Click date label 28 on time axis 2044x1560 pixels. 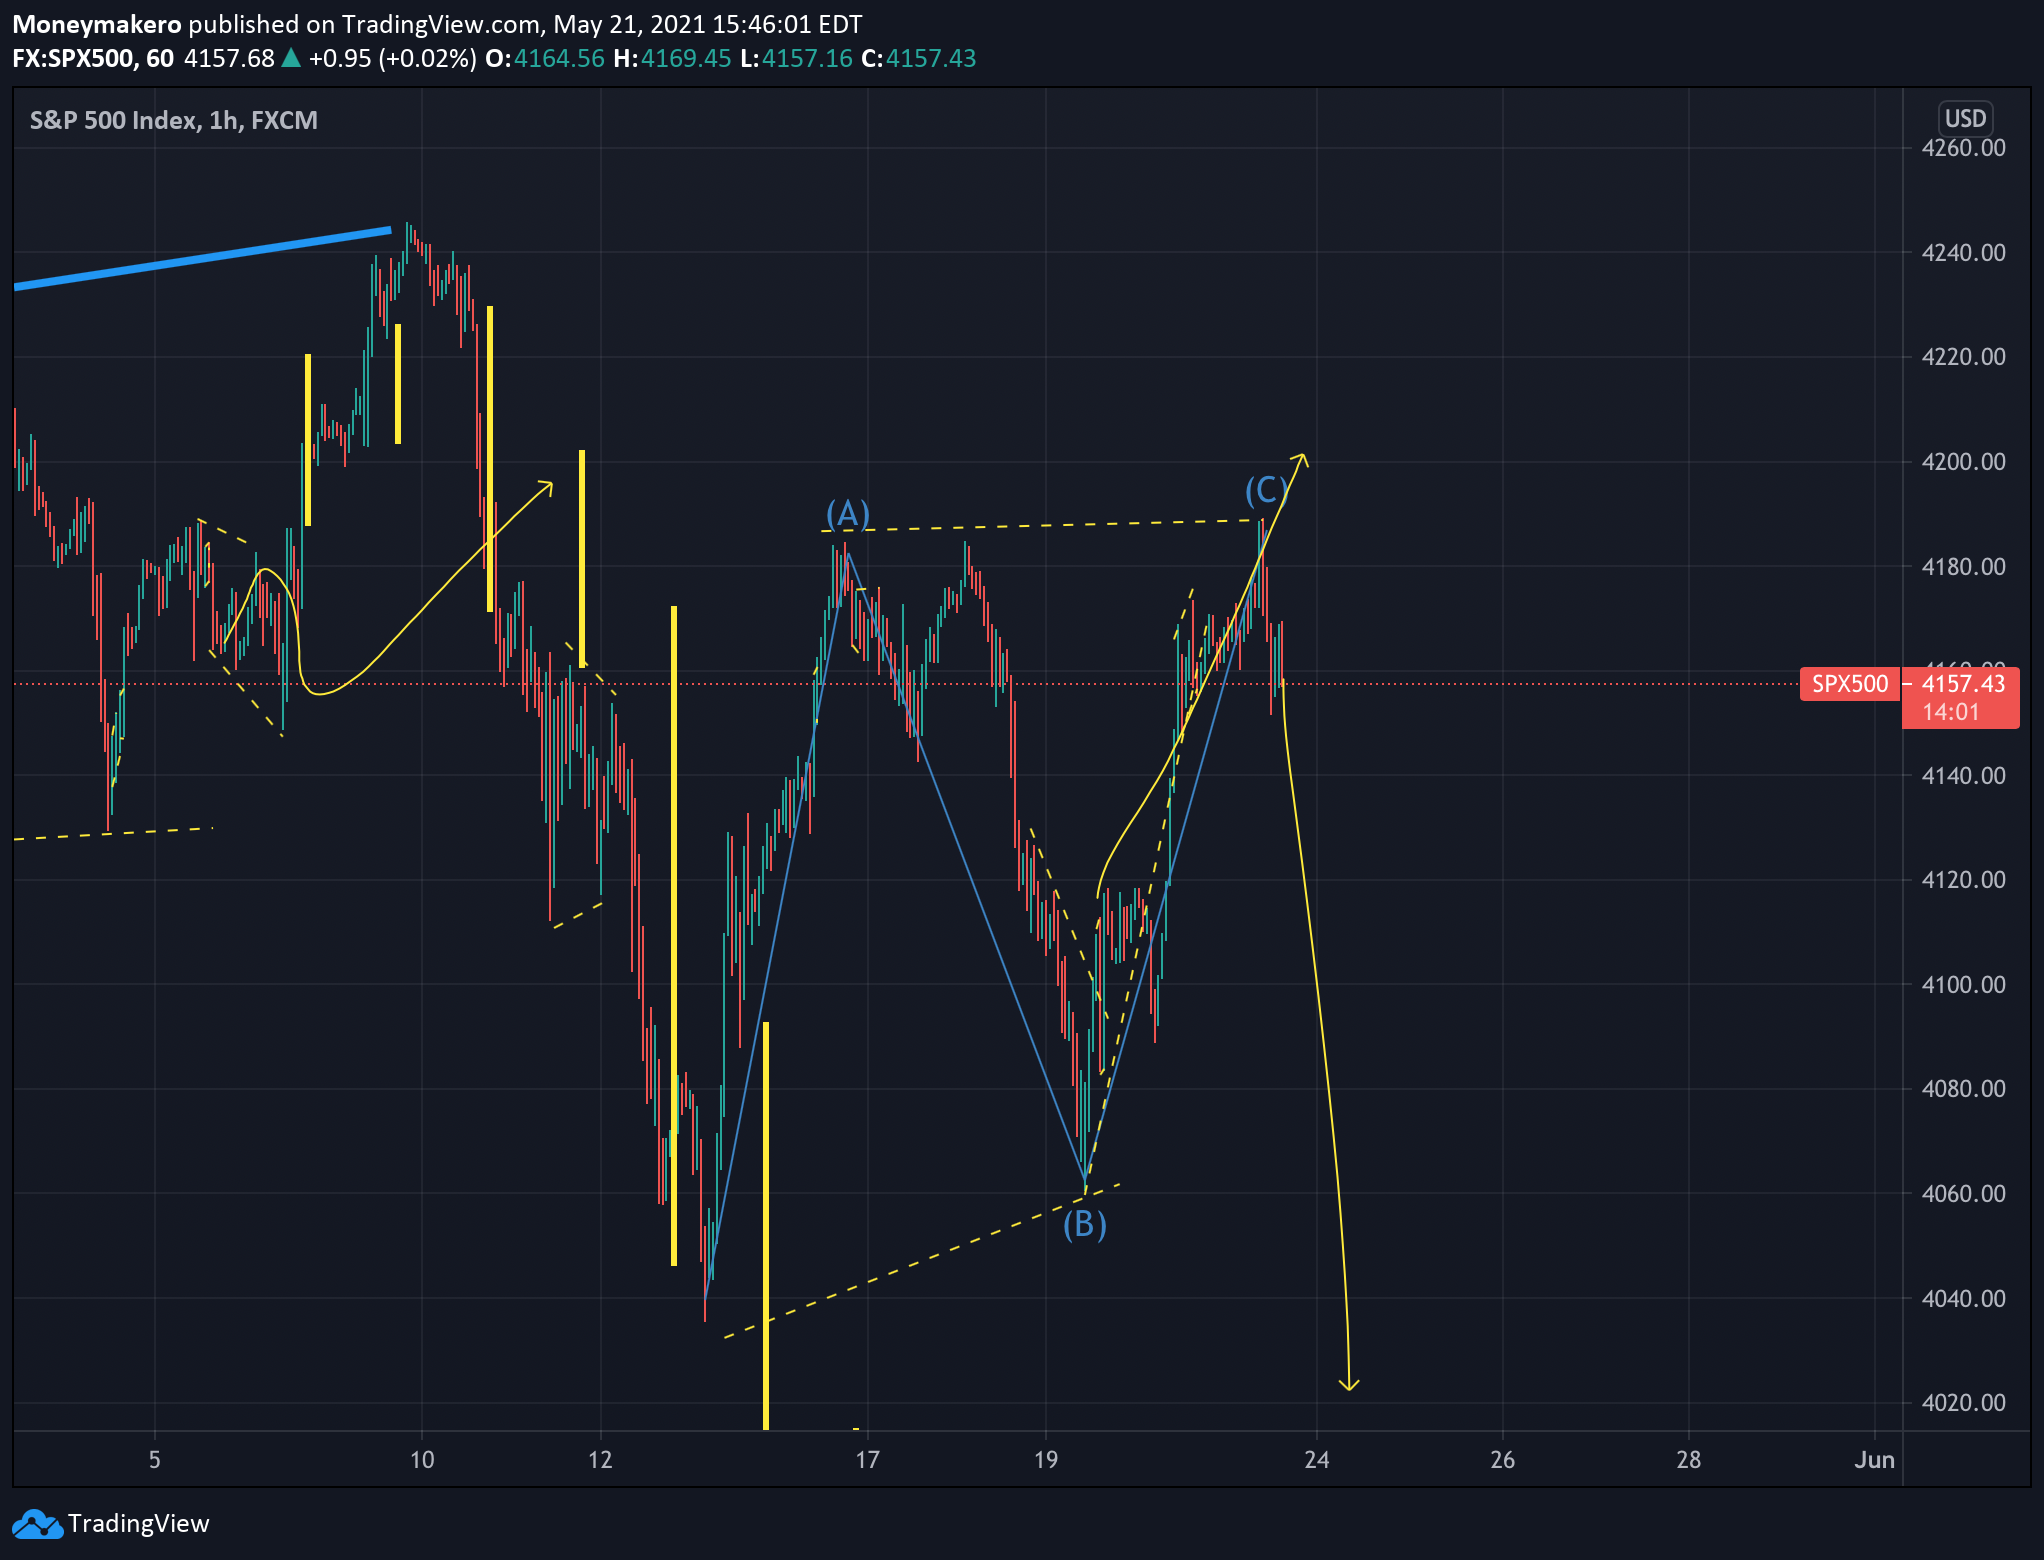click(x=1688, y=1459)
